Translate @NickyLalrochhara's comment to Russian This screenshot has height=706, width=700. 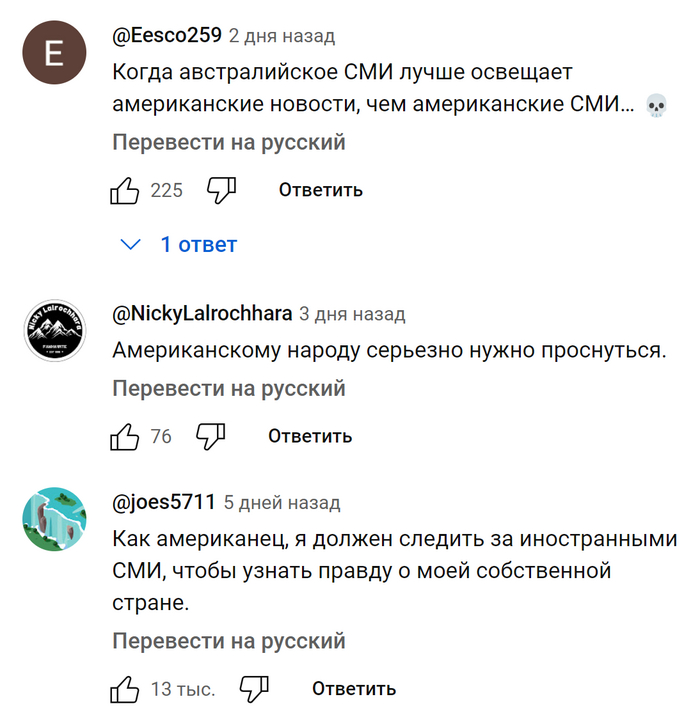tap(229, 388)
